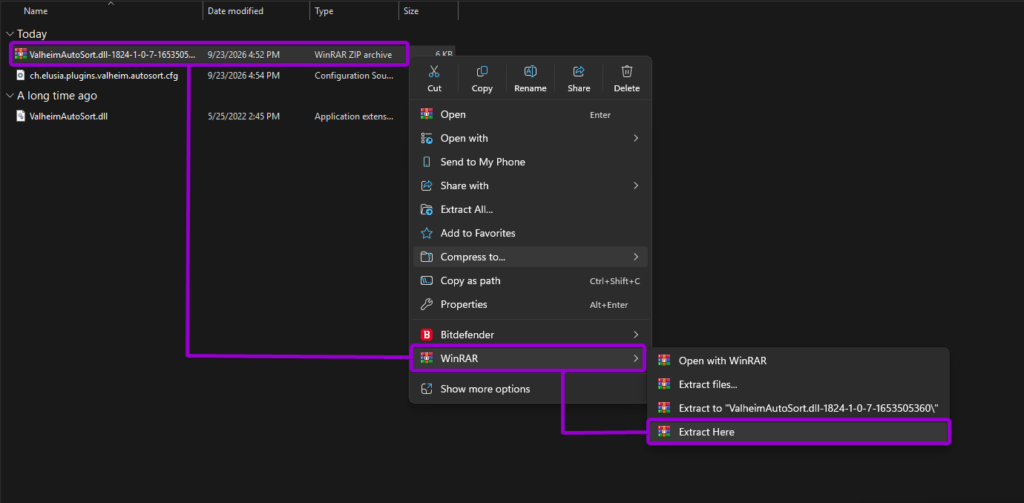Click date 9/23/2026 4:54 PM
Screen dimensions: 1024x503
(x=244, y=75)
